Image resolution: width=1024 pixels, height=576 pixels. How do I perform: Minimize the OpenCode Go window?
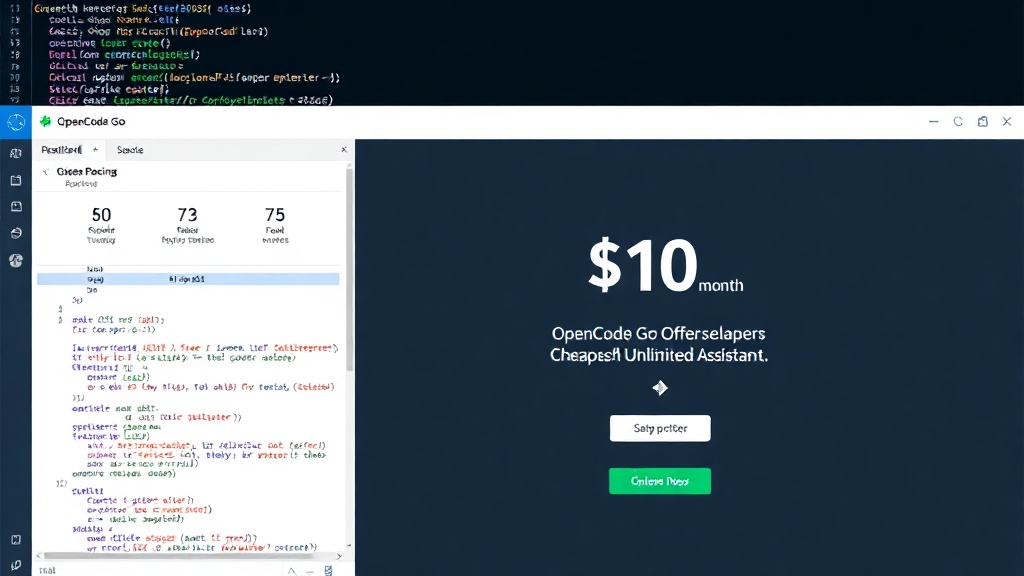coord(933,121)
